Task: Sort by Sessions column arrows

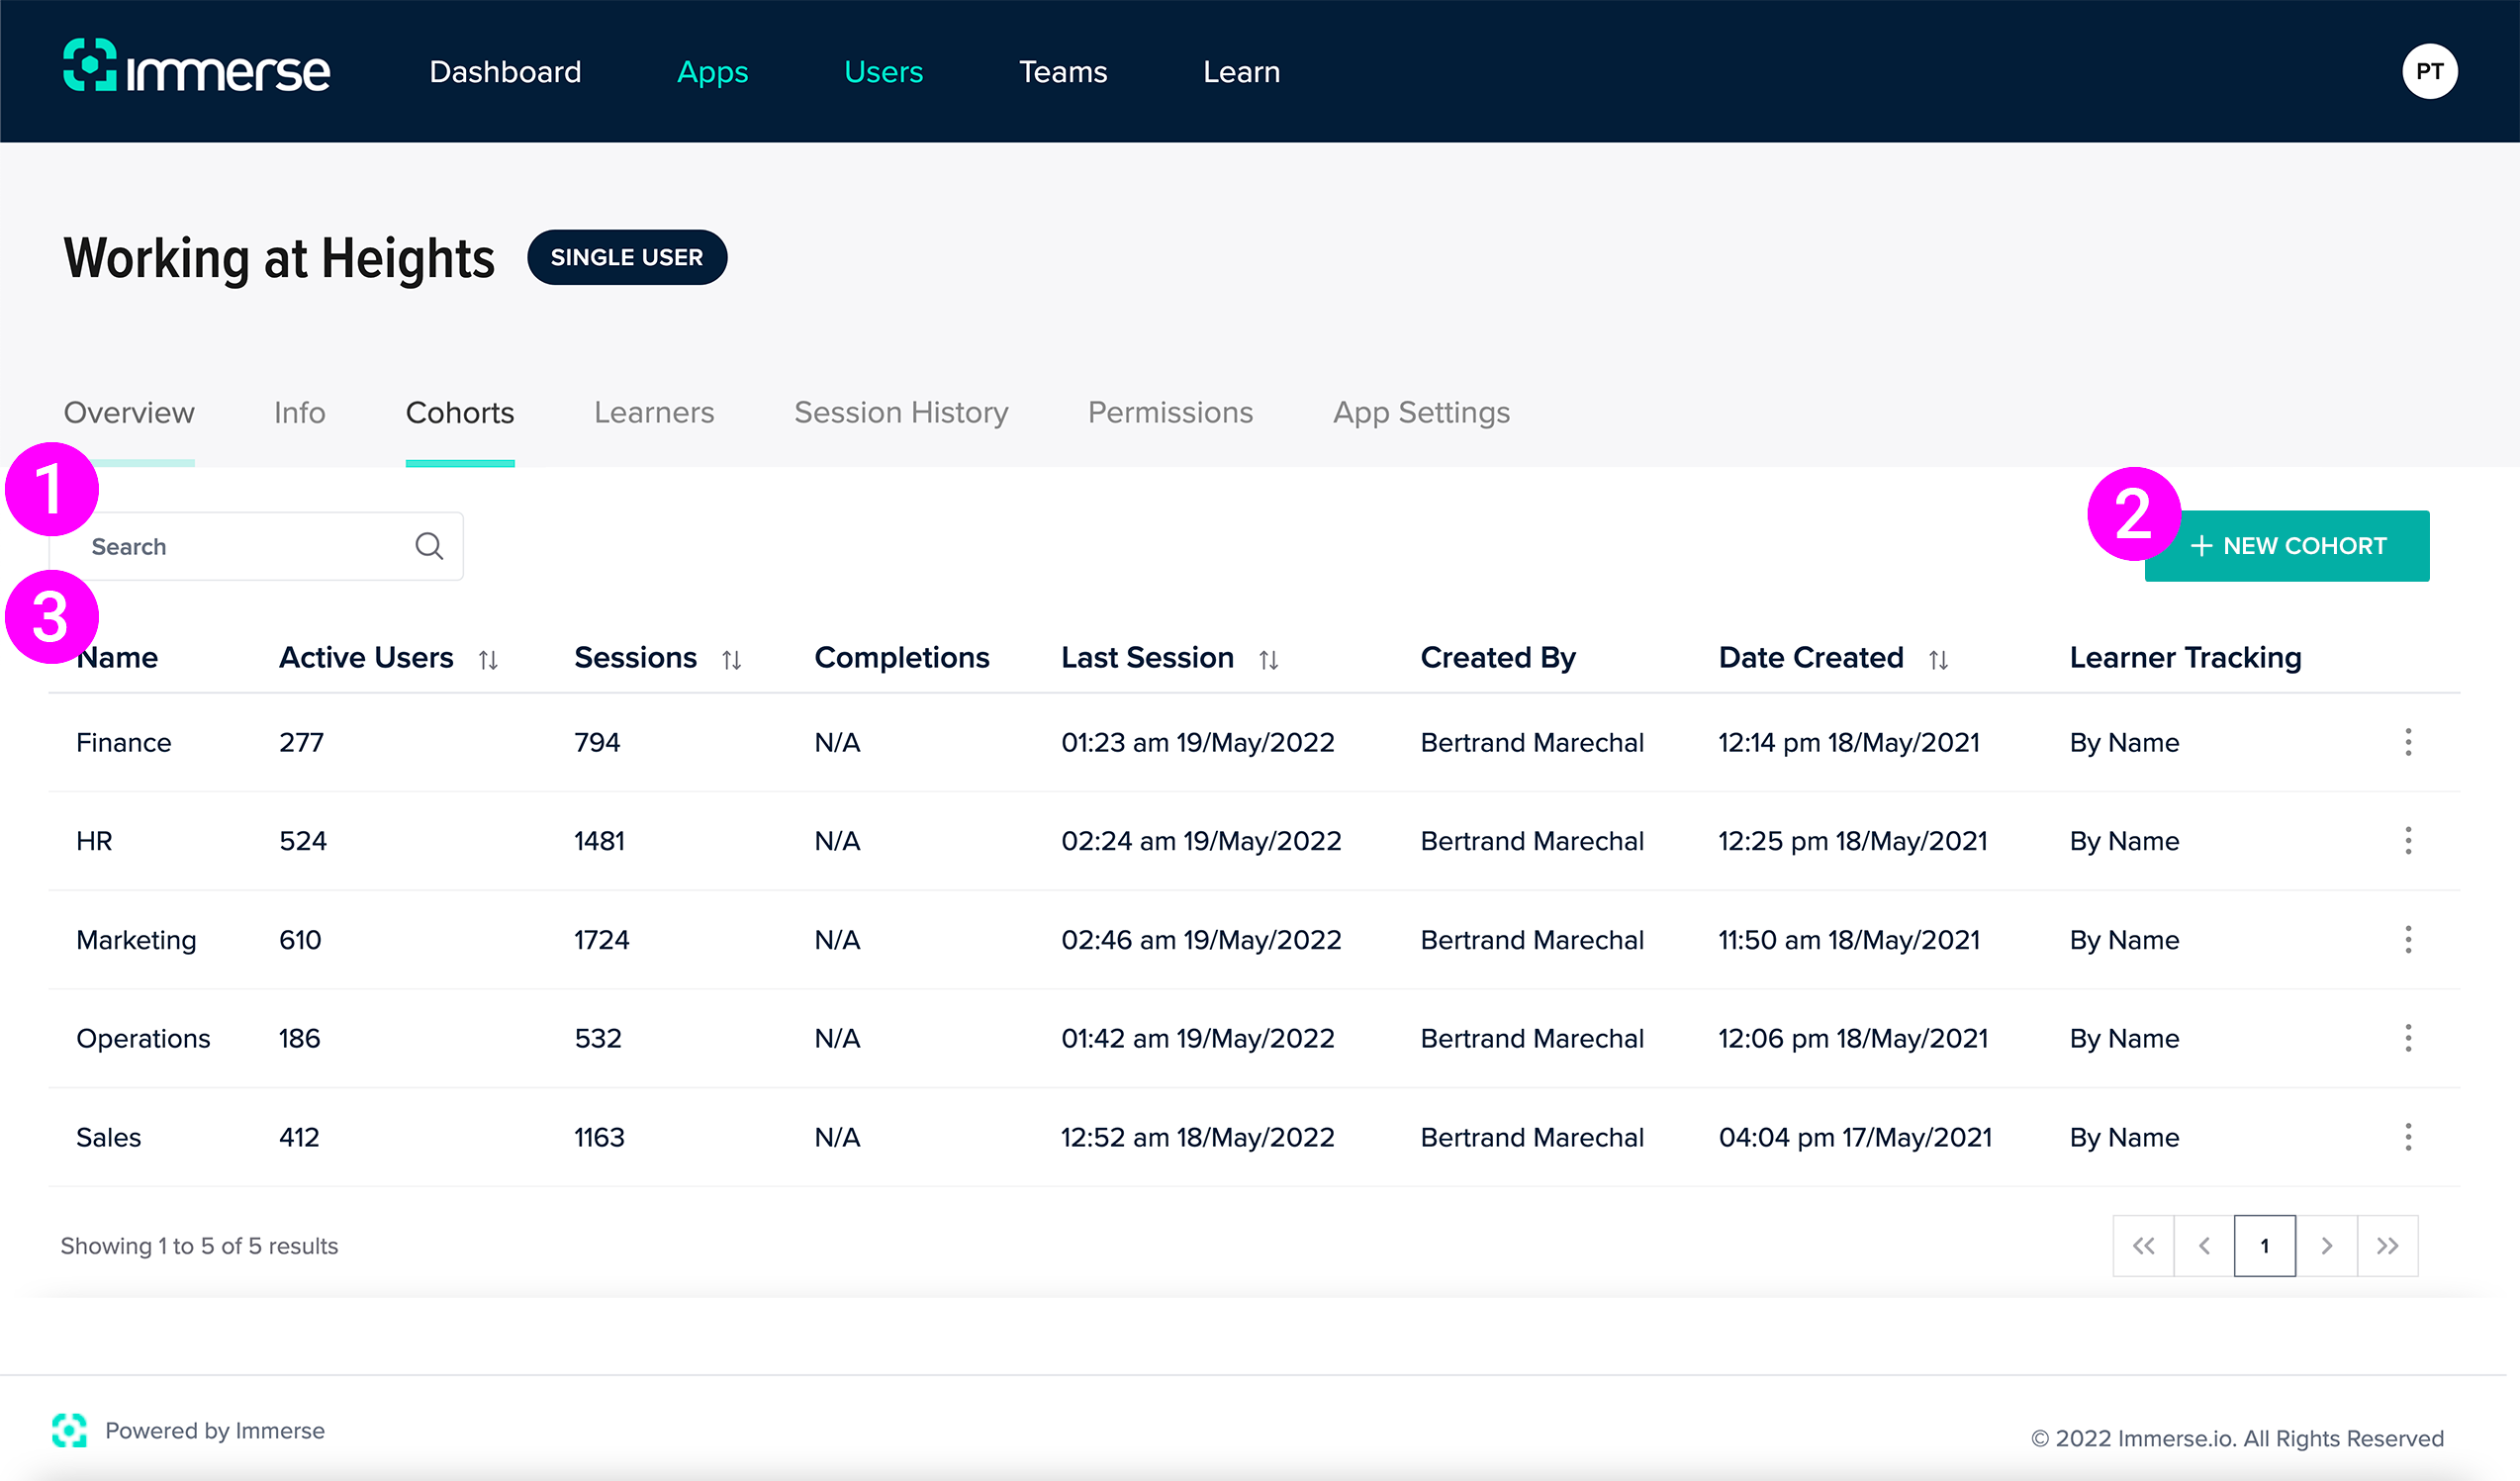Action: click(x=732, y=659)
